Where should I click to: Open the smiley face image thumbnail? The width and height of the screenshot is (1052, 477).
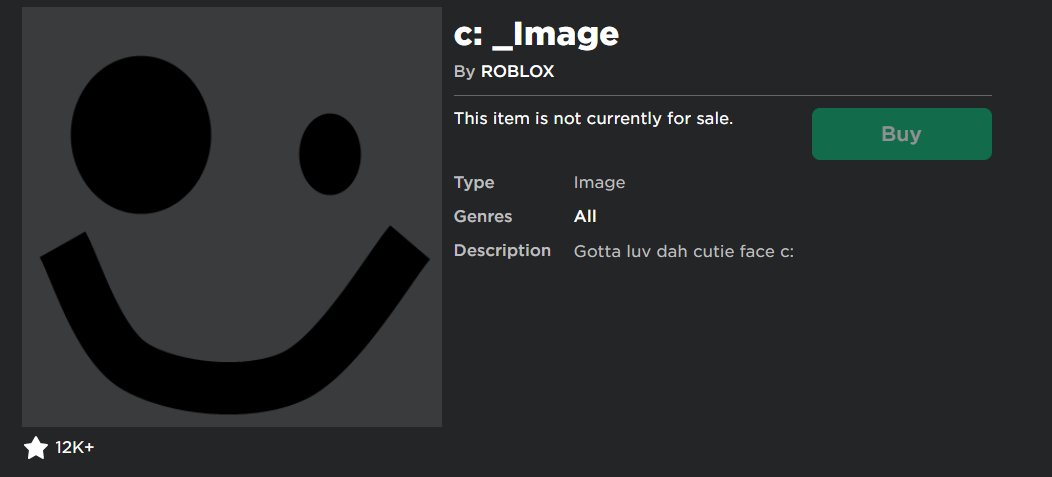[231, 217]
